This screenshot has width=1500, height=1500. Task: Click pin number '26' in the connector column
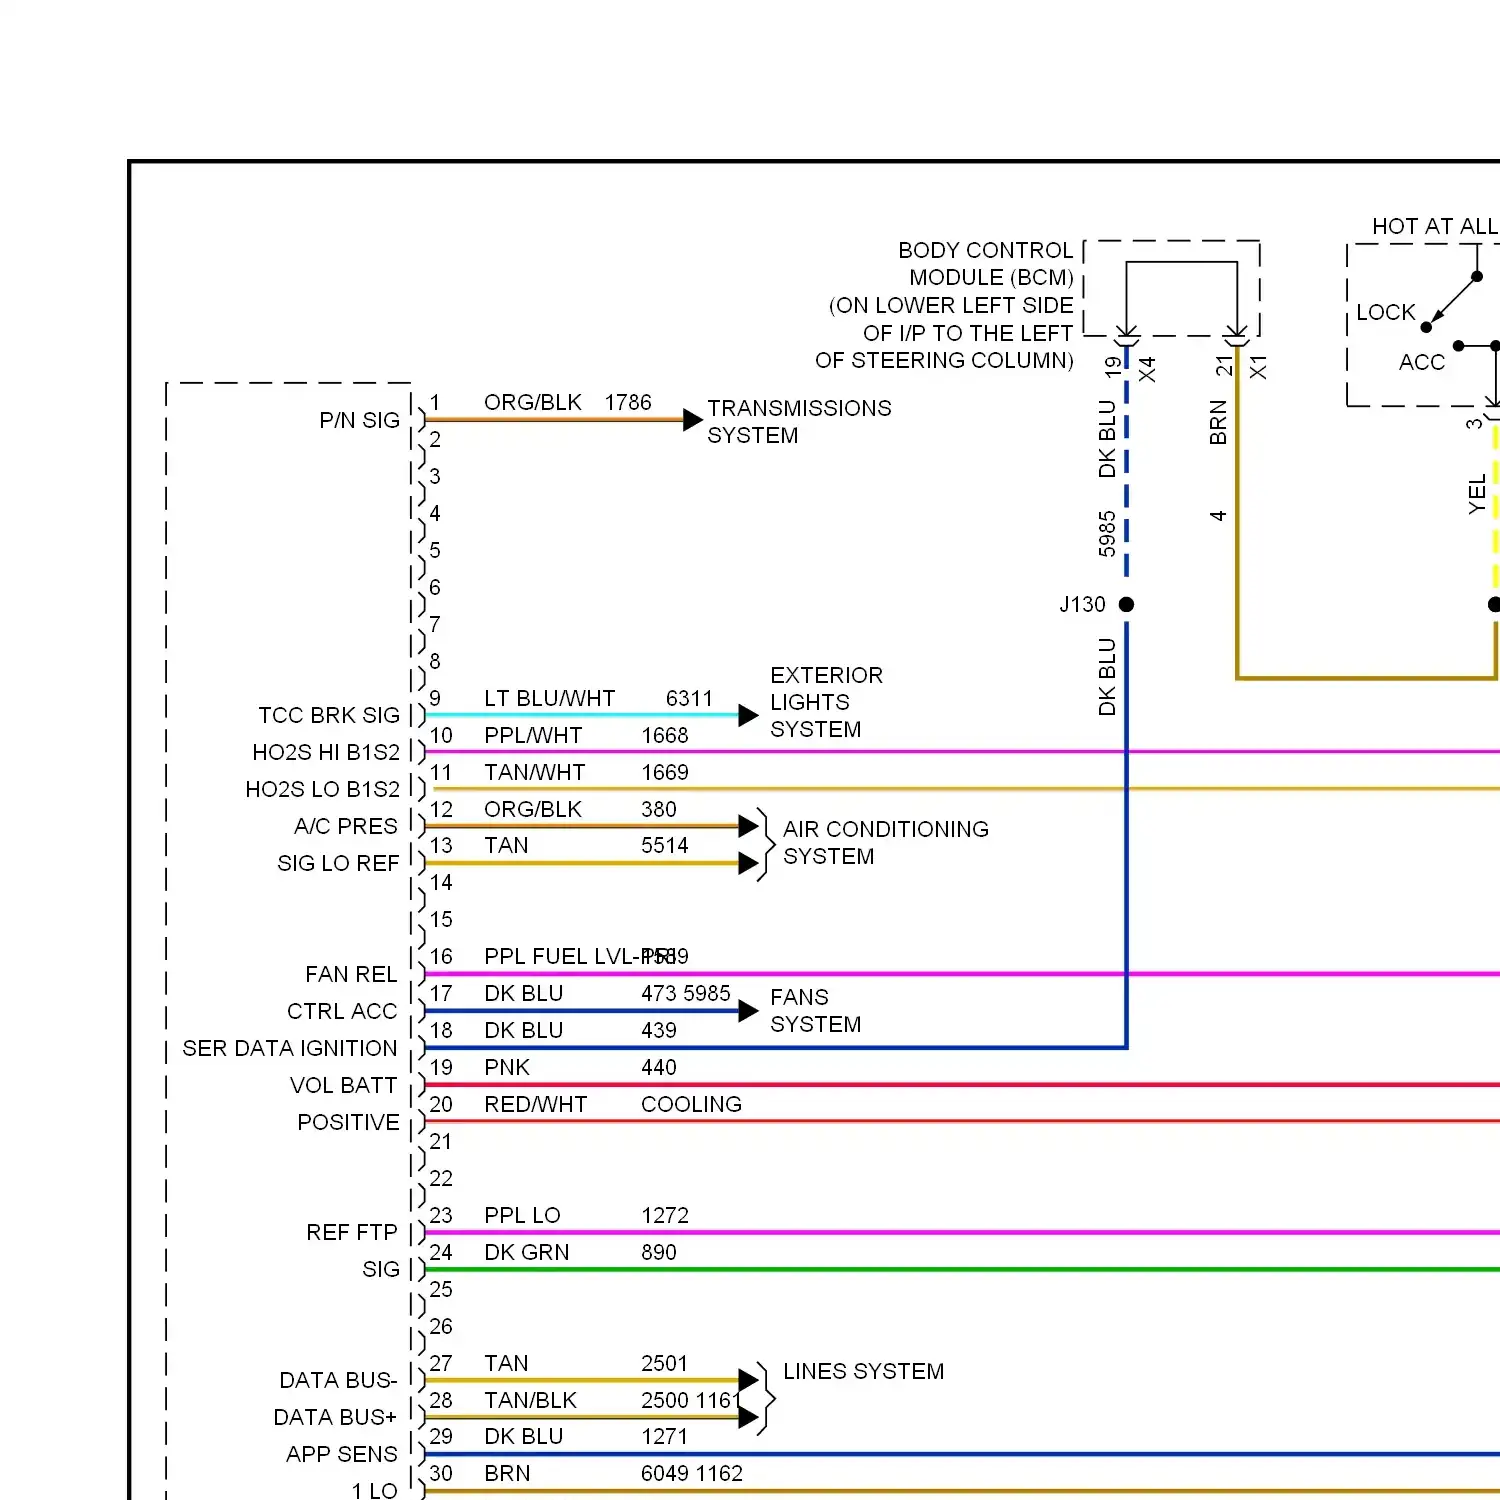coord(440,1326)
